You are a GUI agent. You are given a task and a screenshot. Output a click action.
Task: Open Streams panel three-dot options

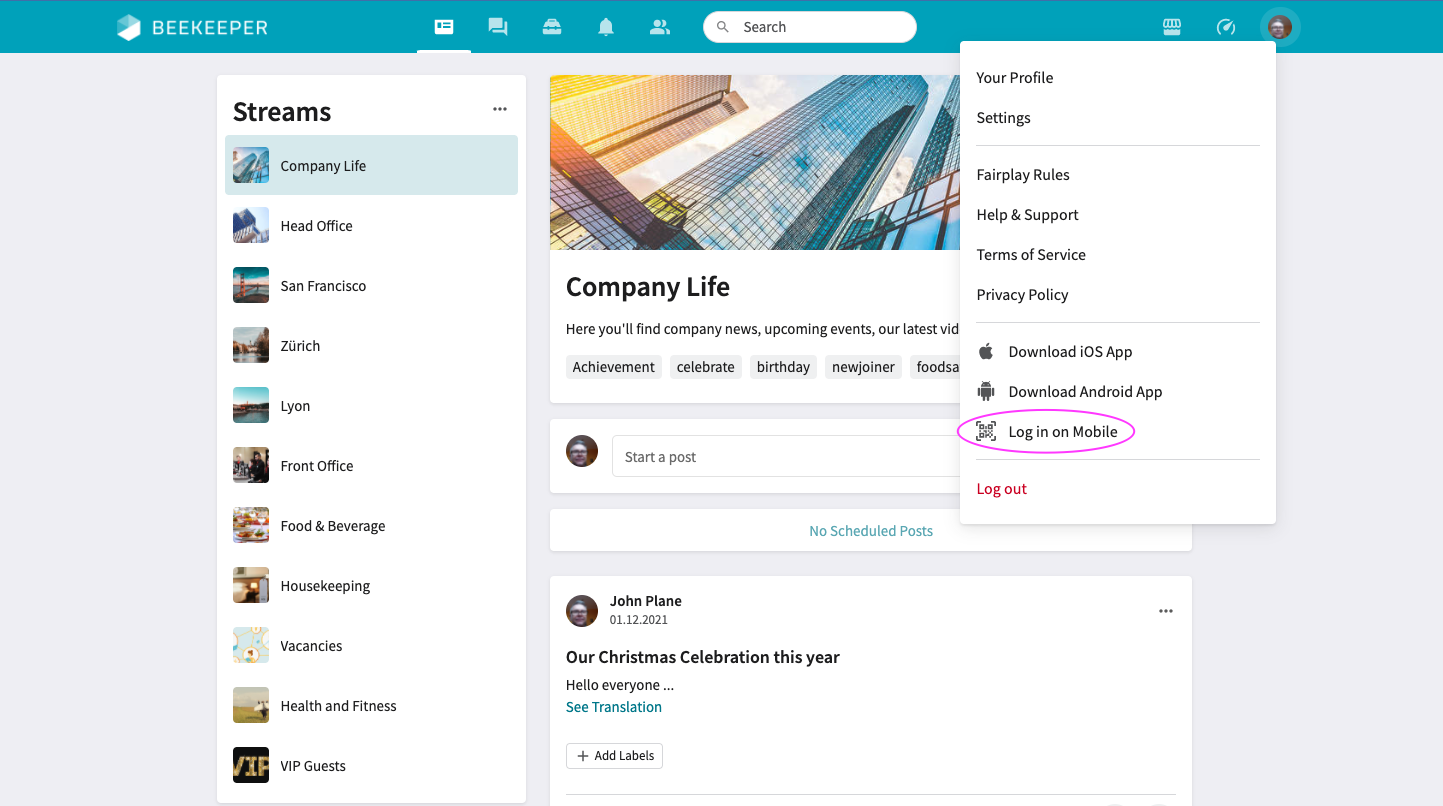[x=500, y=109]
